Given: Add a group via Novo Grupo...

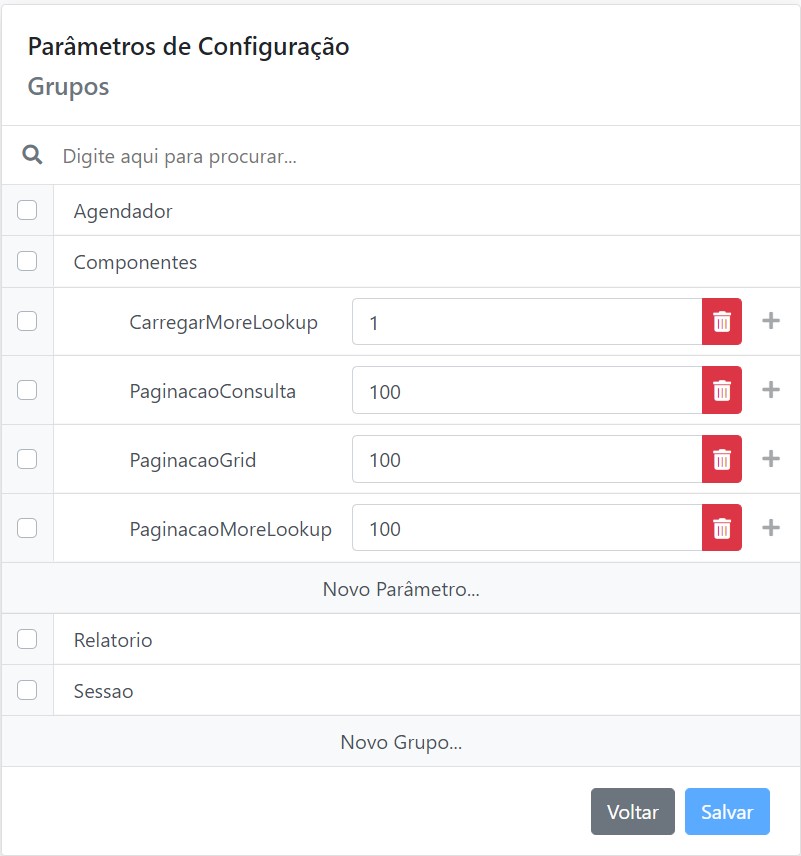Looking at the screenshot, I should click(401, 742).
